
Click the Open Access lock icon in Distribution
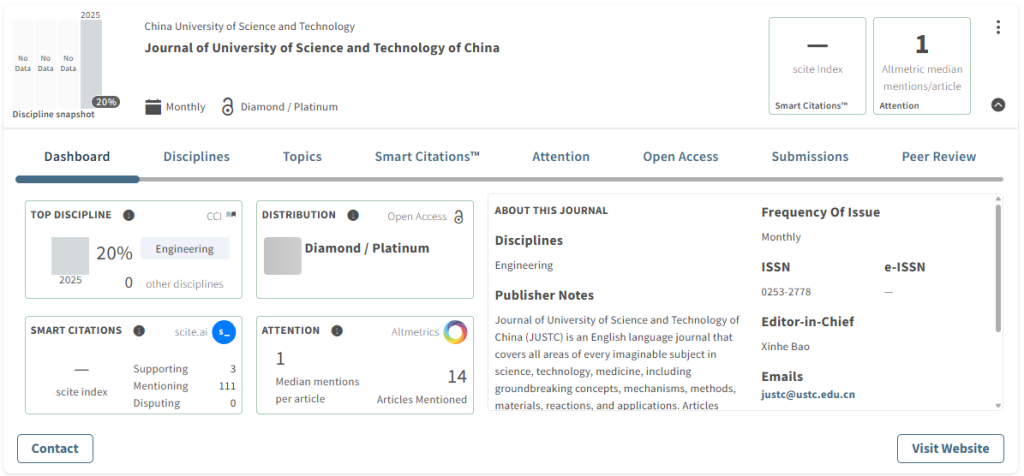pos(458,217)
